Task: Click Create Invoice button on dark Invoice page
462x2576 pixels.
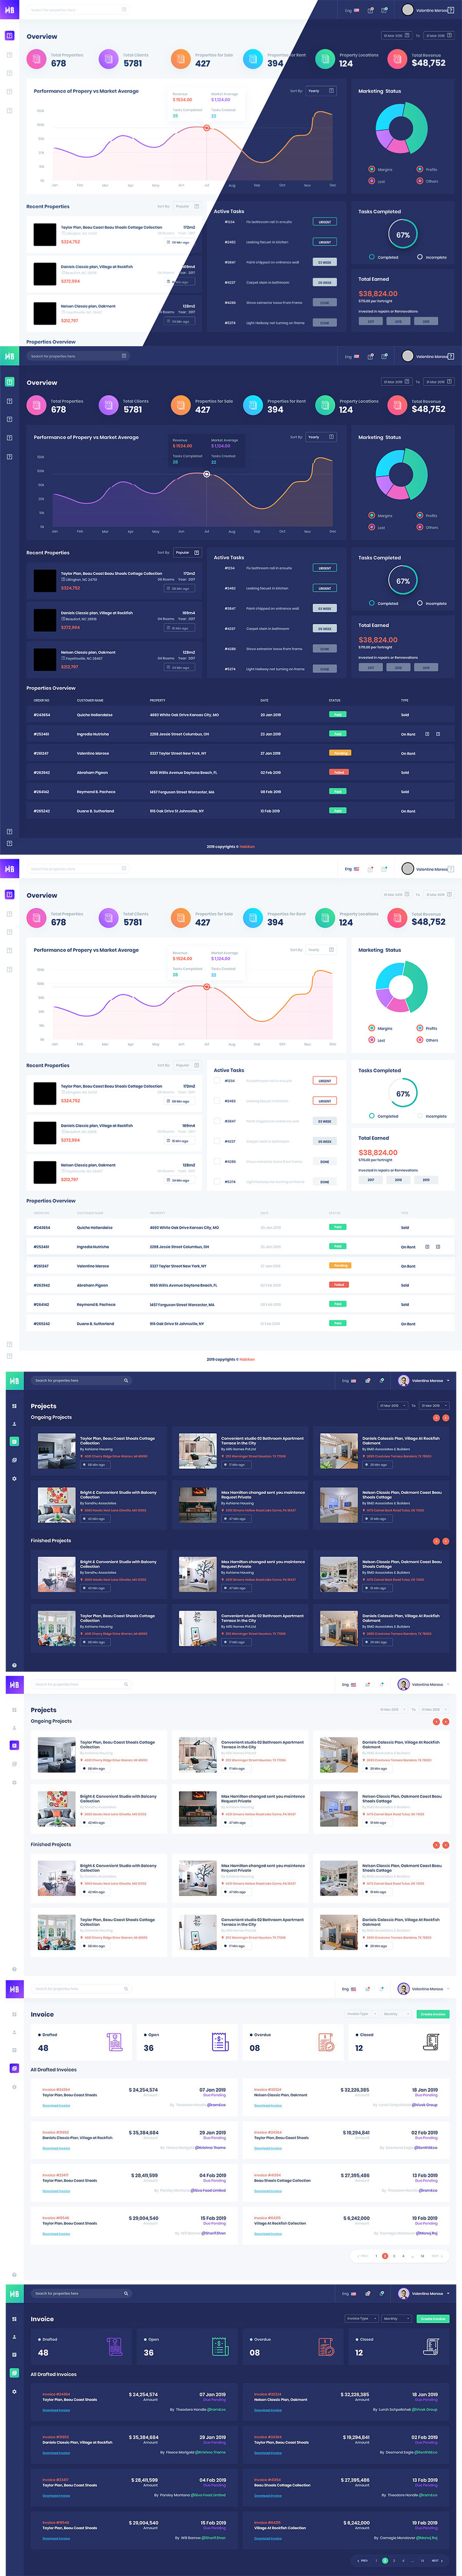Action: click(x=433, y=2318)
